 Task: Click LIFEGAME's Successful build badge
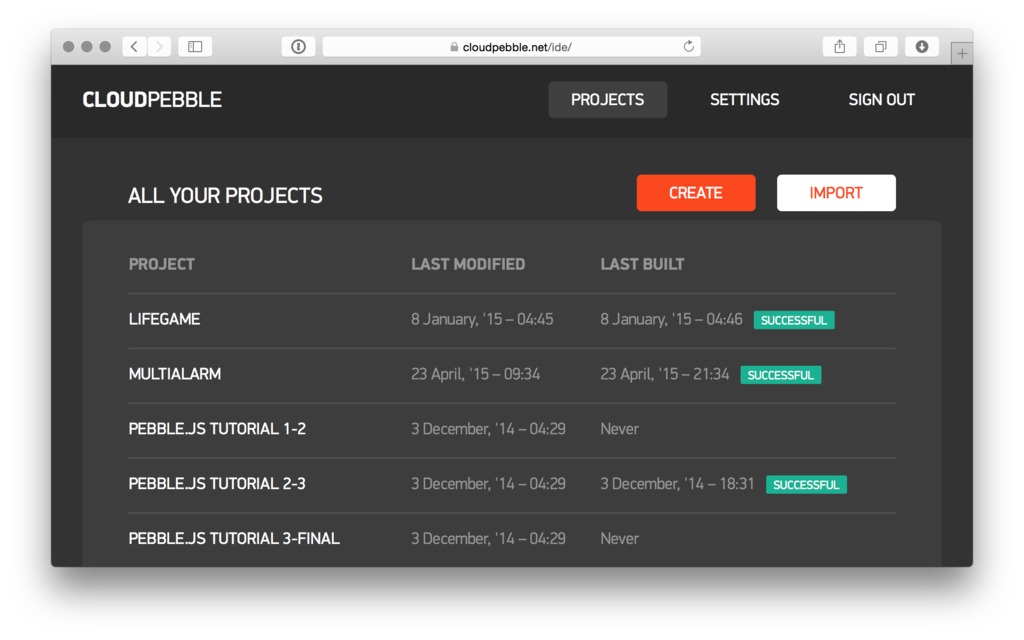click(794, 320)
